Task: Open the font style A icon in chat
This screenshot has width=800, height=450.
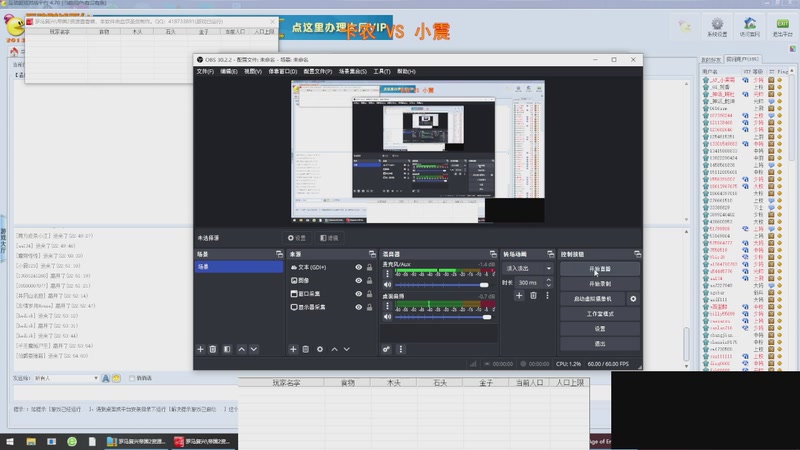Action: coord(106,379)
